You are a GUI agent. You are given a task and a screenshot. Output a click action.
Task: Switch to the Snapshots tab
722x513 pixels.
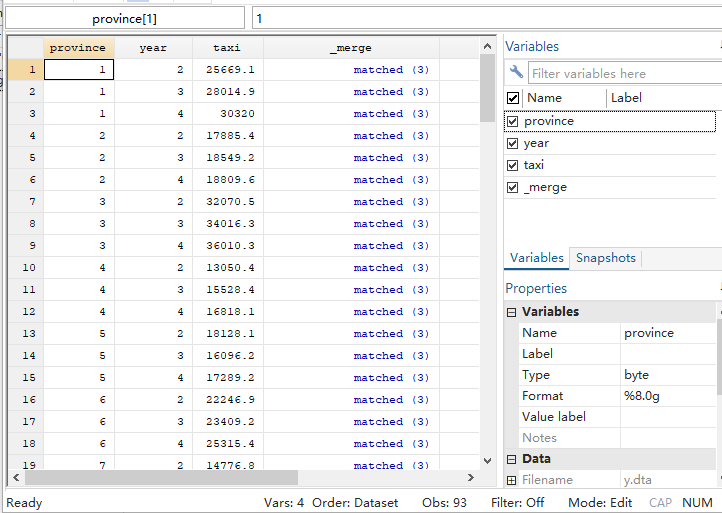click(x=606, y=258)
